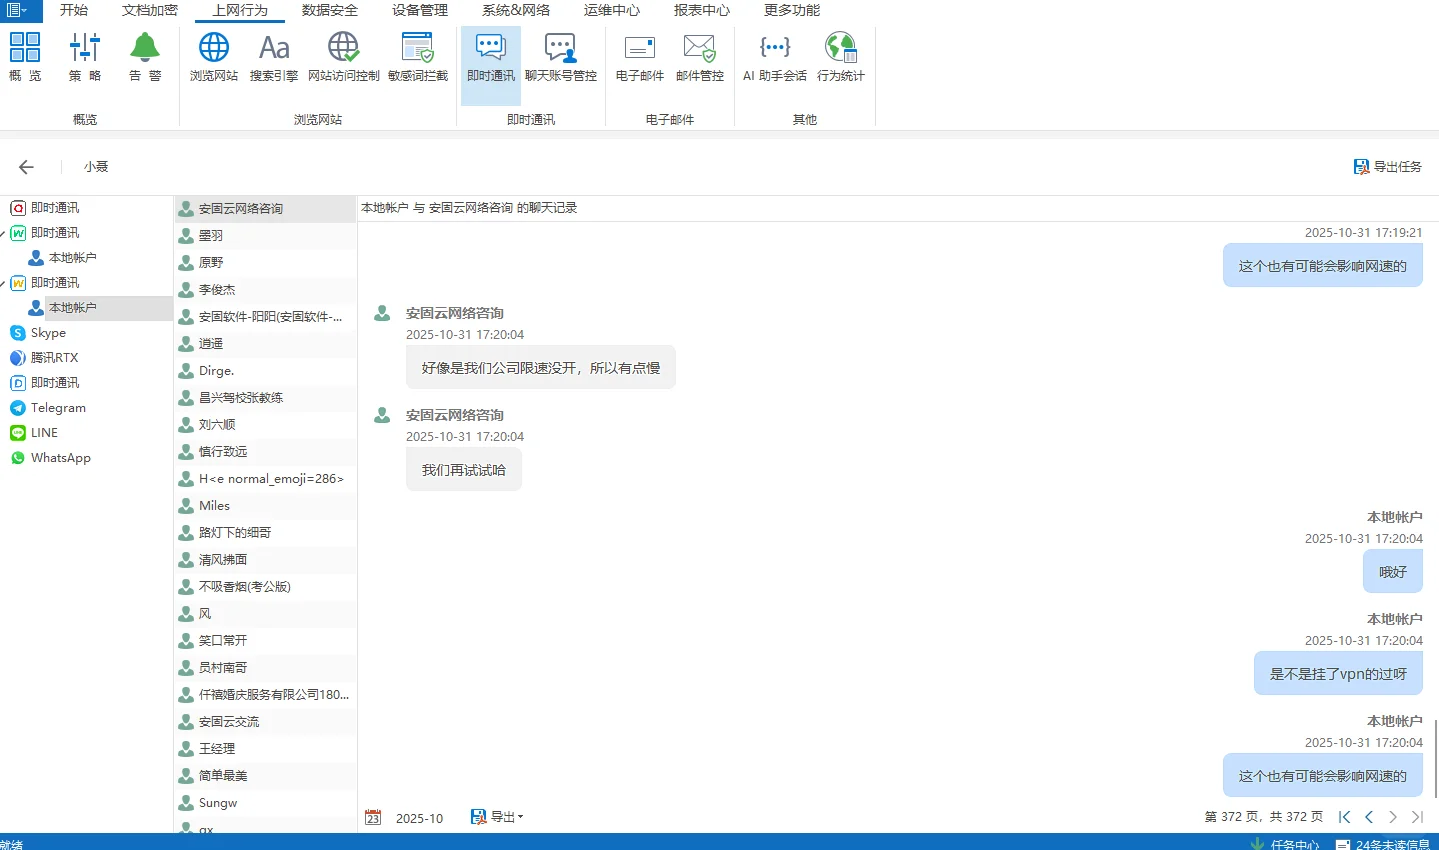Screen dimensions: 1439x850
Task: Click the 导出任务 export task button
Action: tap(1388, 167)
